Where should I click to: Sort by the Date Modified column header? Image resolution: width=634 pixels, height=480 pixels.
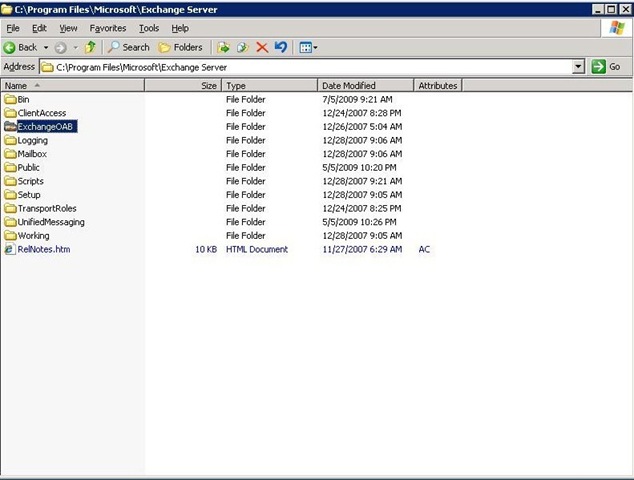tap(366, 86)
